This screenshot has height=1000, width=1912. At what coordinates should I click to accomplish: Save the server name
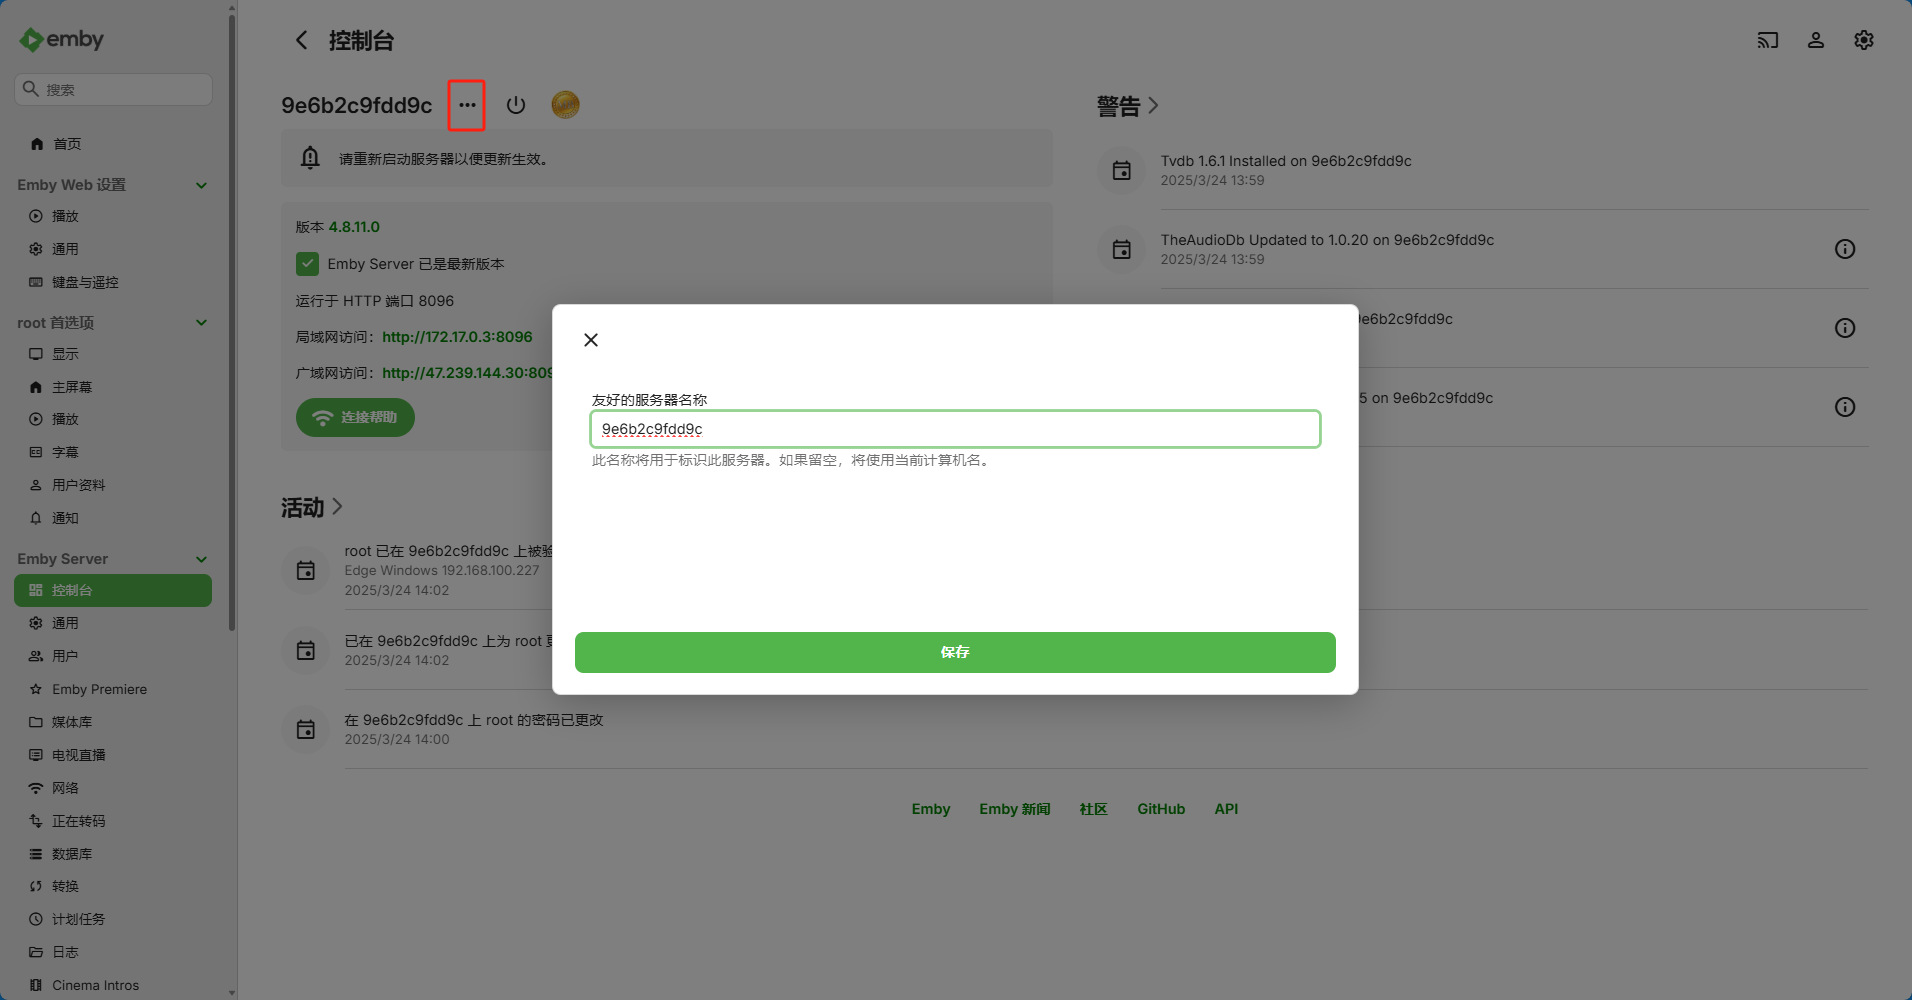(955, 652)
